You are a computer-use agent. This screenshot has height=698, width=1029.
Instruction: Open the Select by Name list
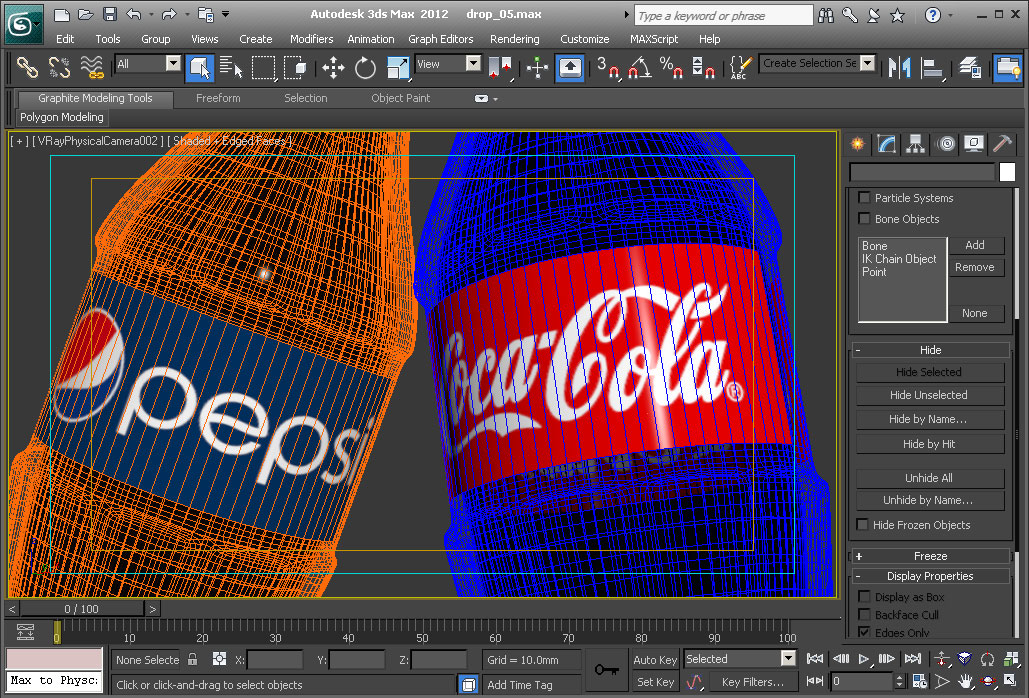231,67
